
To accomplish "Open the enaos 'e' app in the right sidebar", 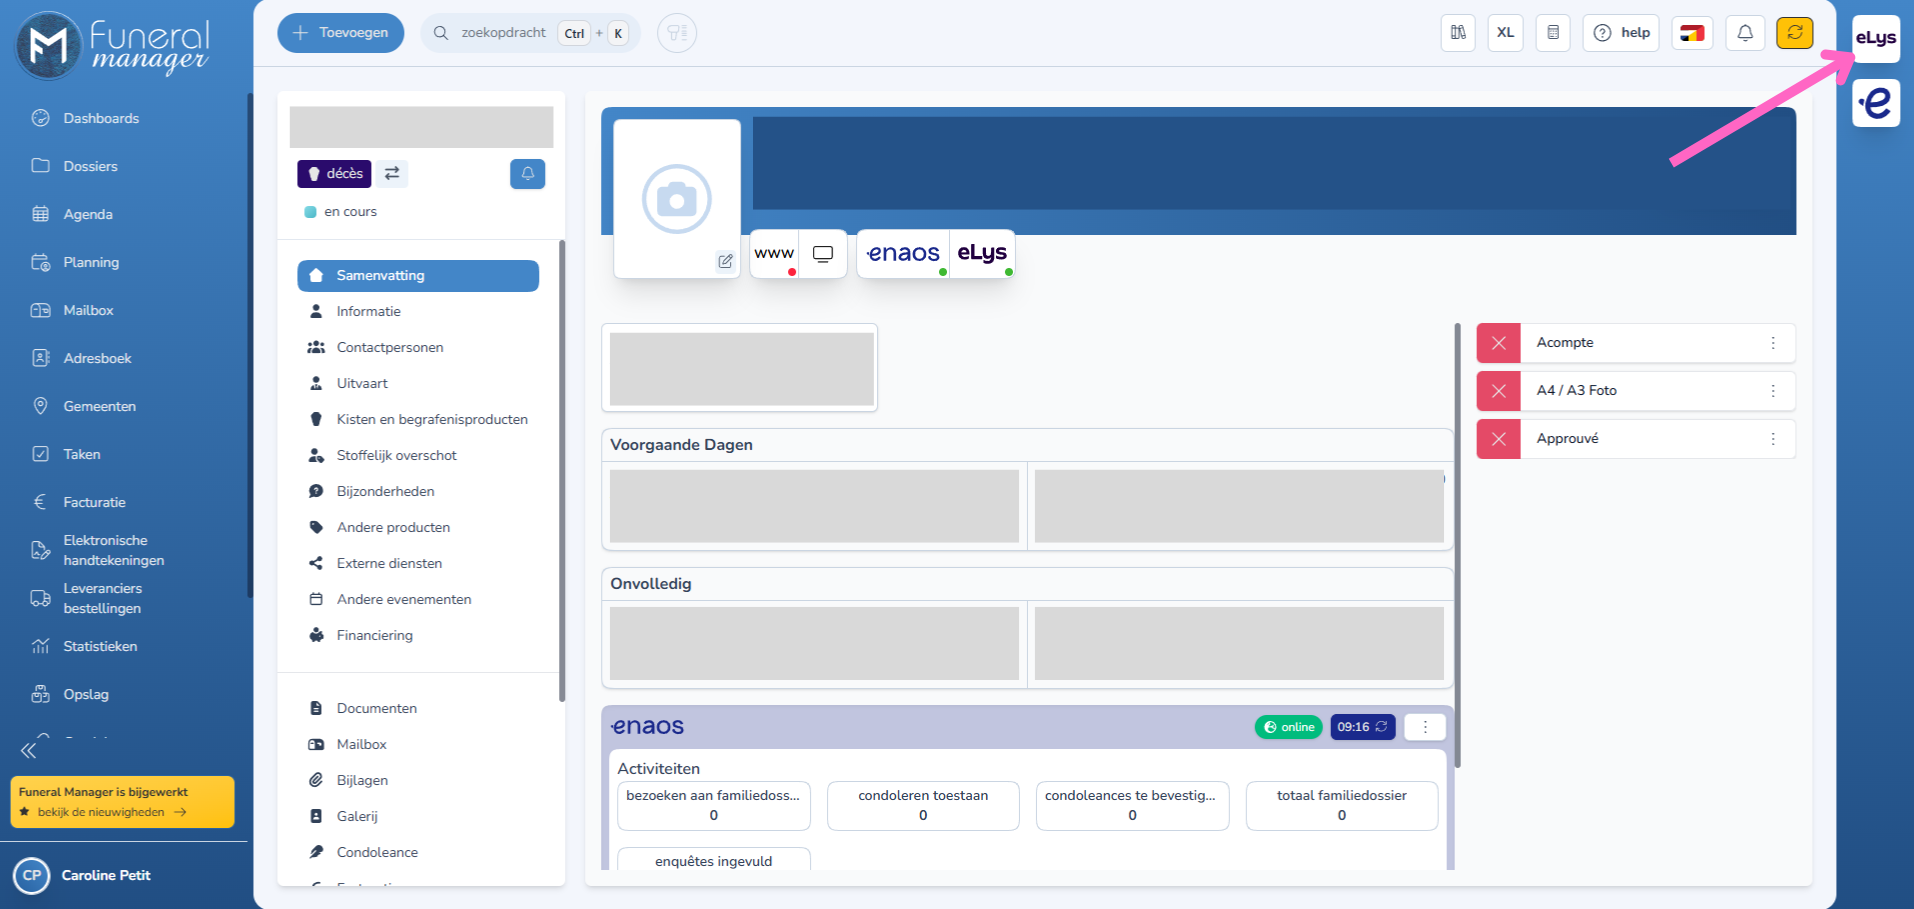I will [x=1875, y=103].
